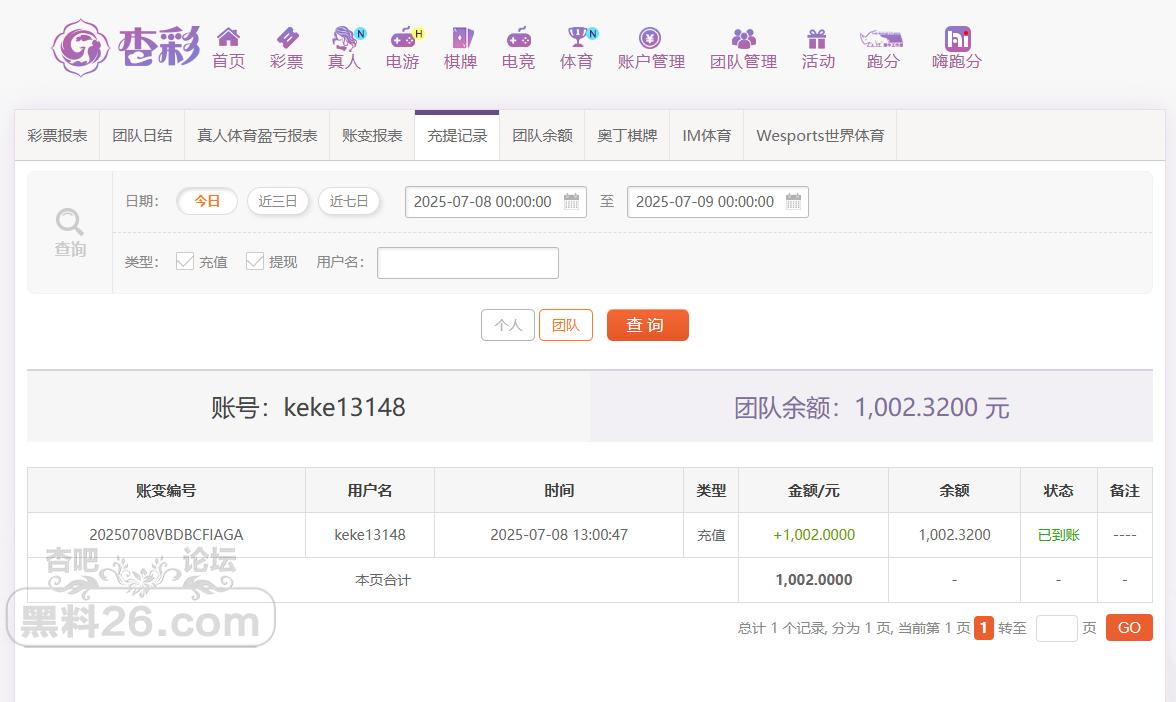The width and height of the screenshot is (1176, 702).
Task: Go to the 彩票 lottery icon
Action: click(287, 37)
